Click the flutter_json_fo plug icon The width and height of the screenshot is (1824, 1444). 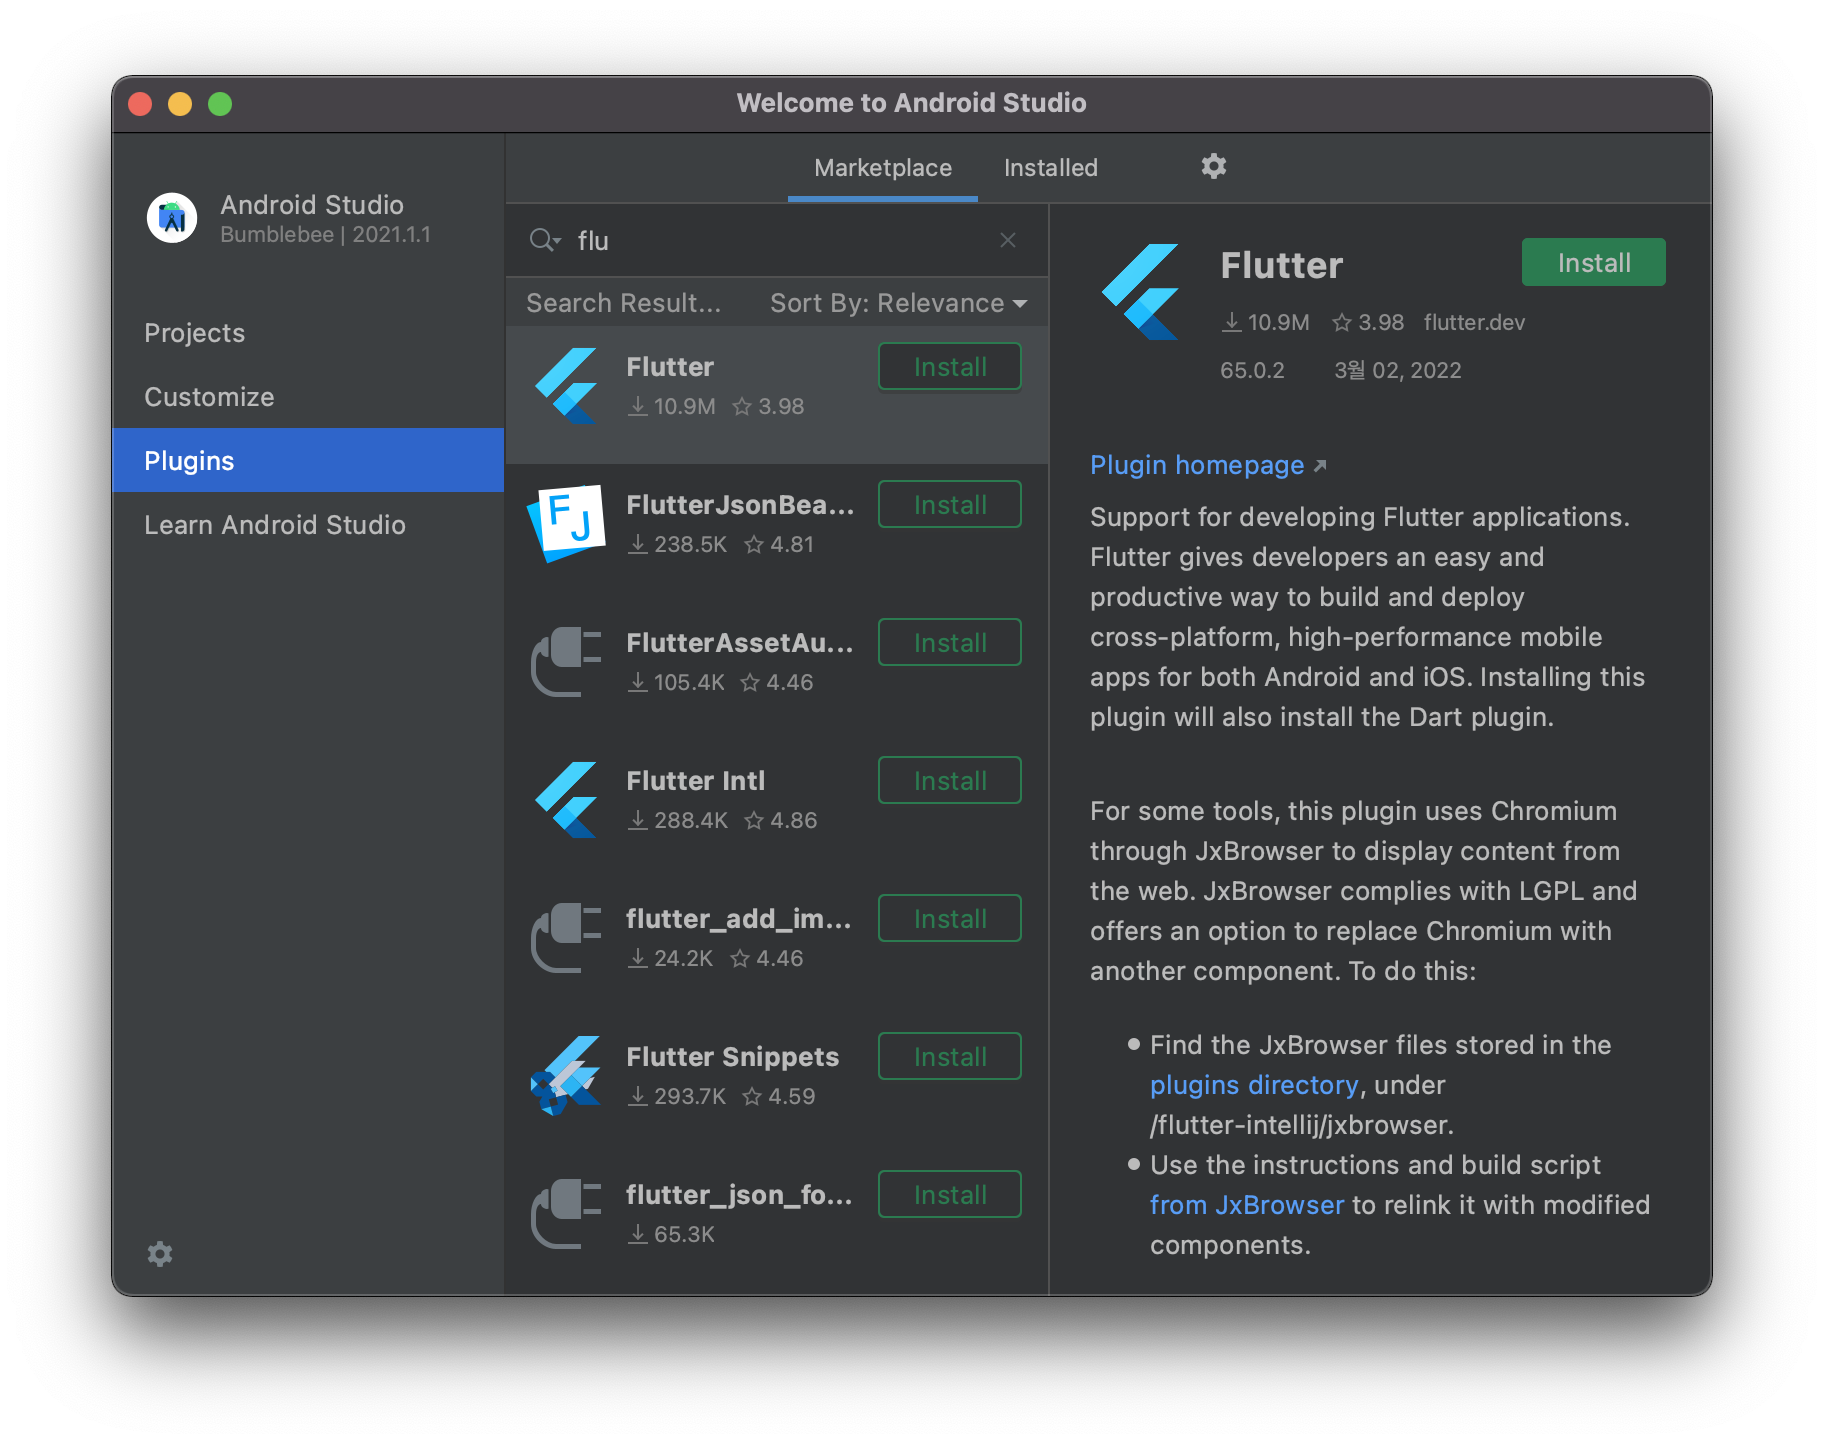pyautogui.click(x=567, y=1213)
